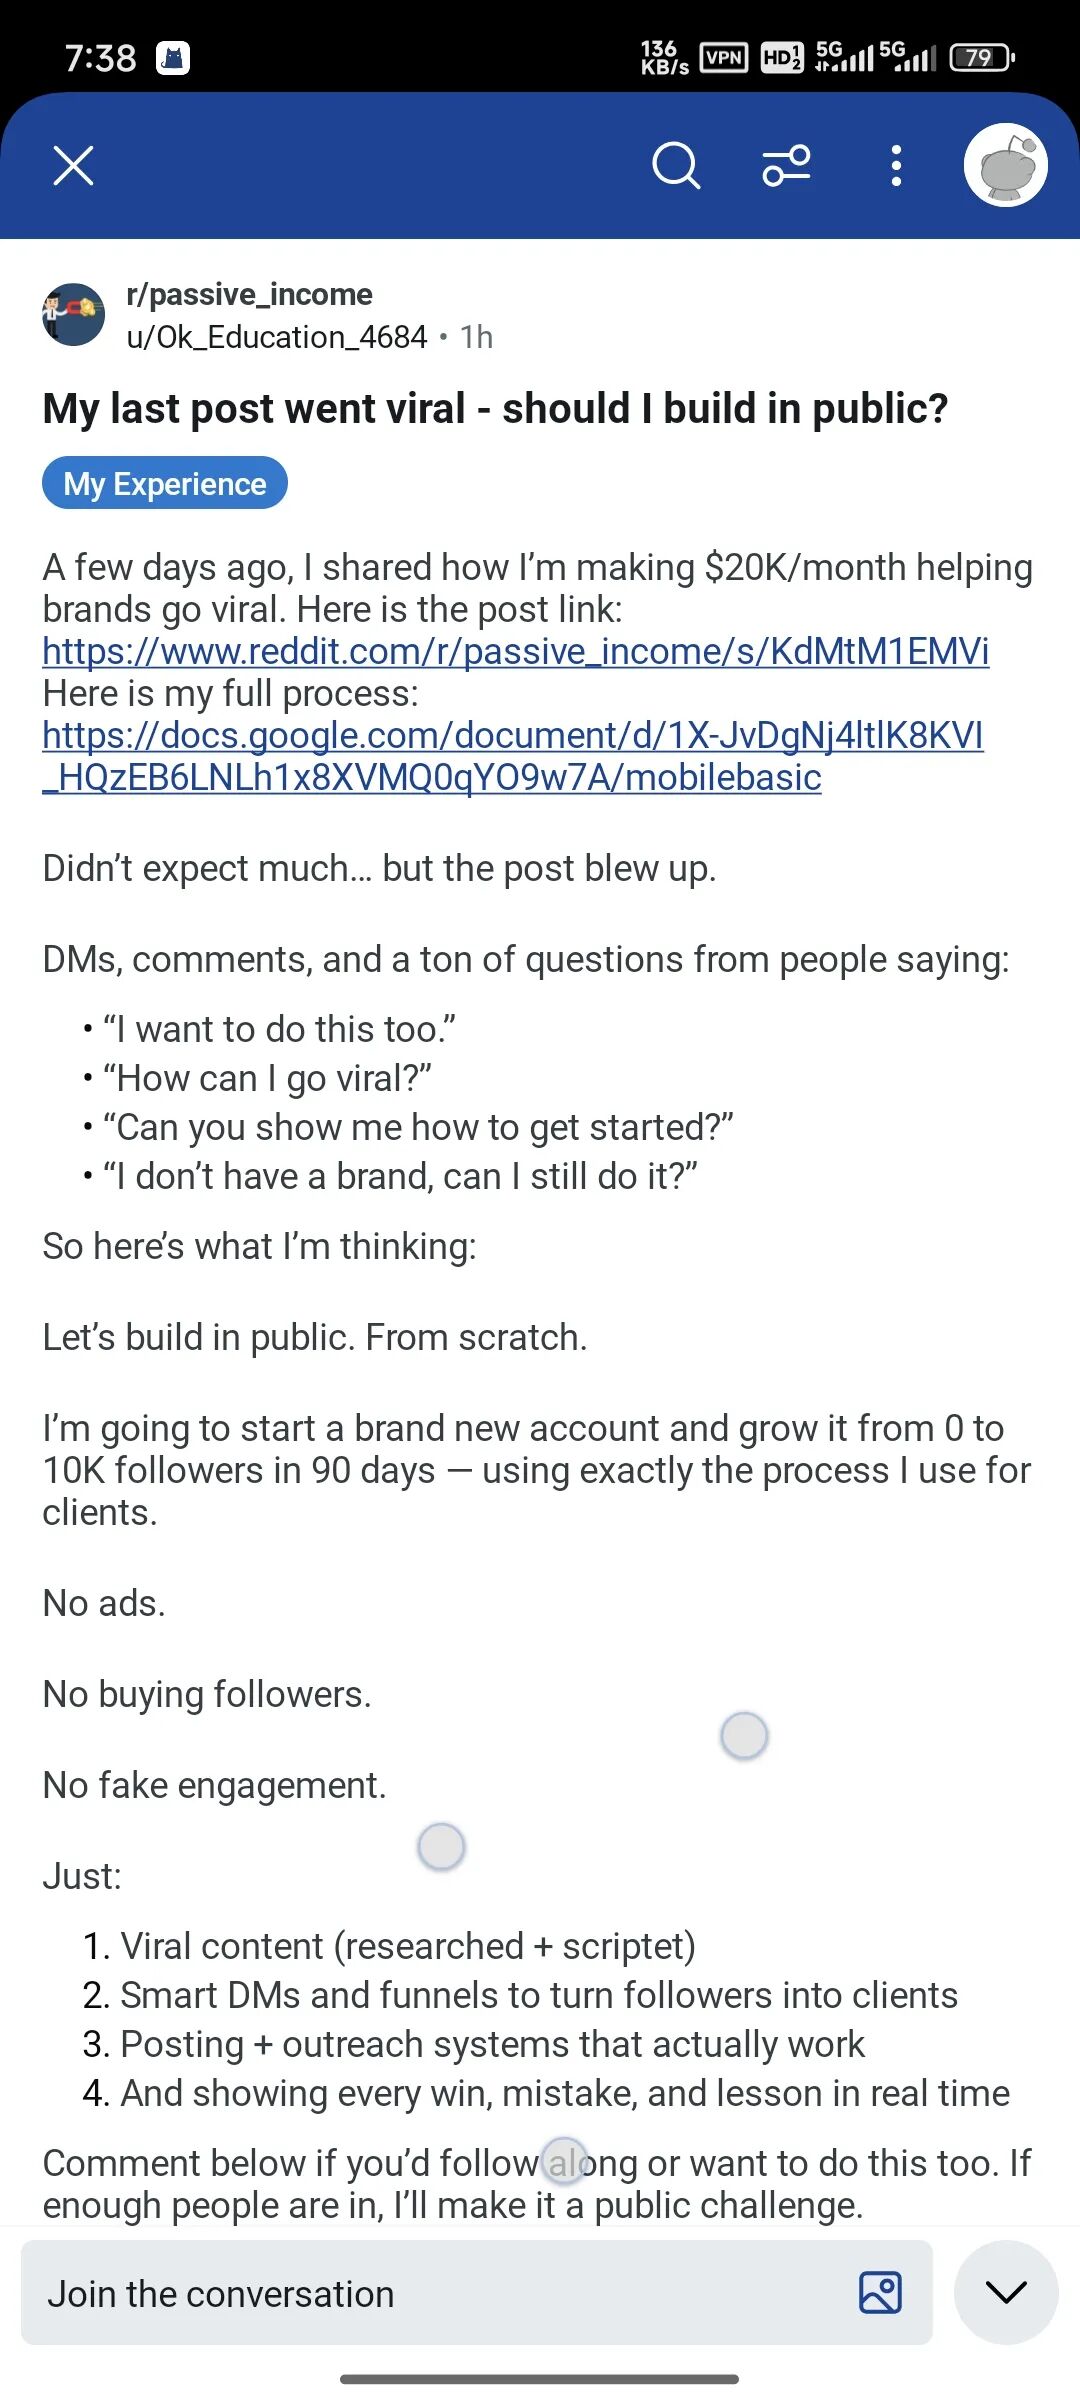Open the reddit.com passive_income post link
Screen dimensions: 1080x2400
click(516, 651)
